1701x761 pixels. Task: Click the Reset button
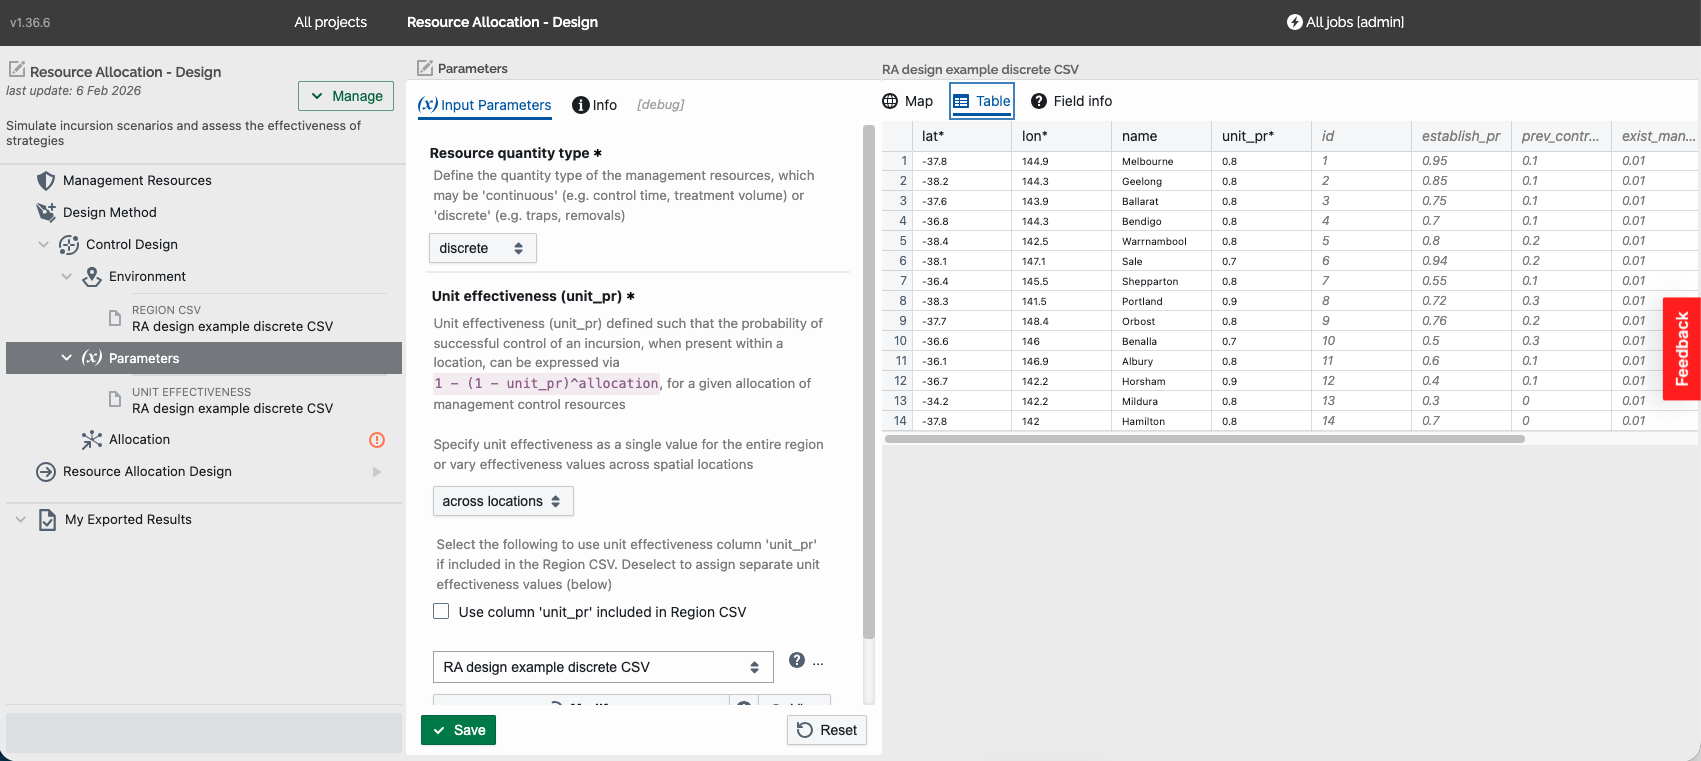coord(827,730)
